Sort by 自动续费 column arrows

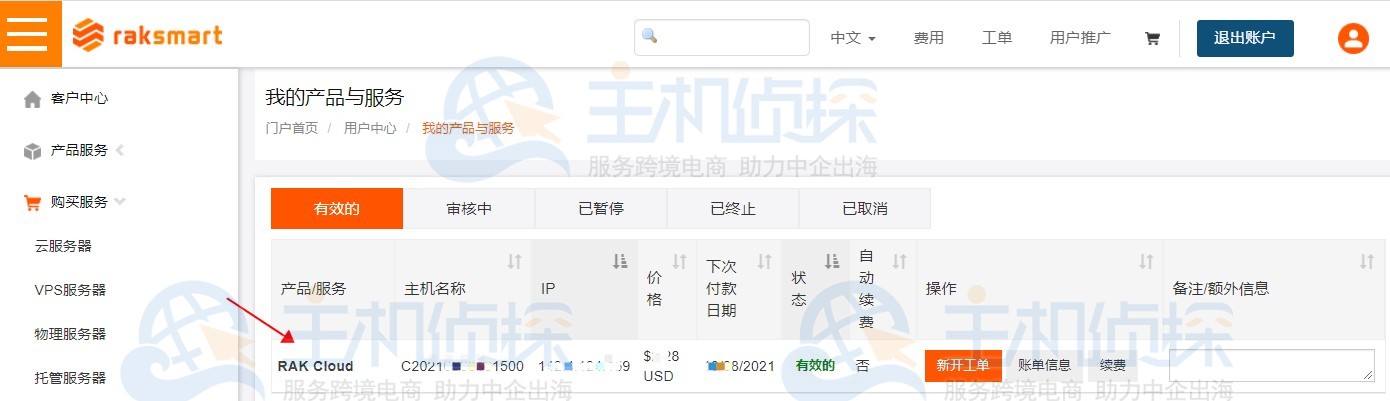899,261
